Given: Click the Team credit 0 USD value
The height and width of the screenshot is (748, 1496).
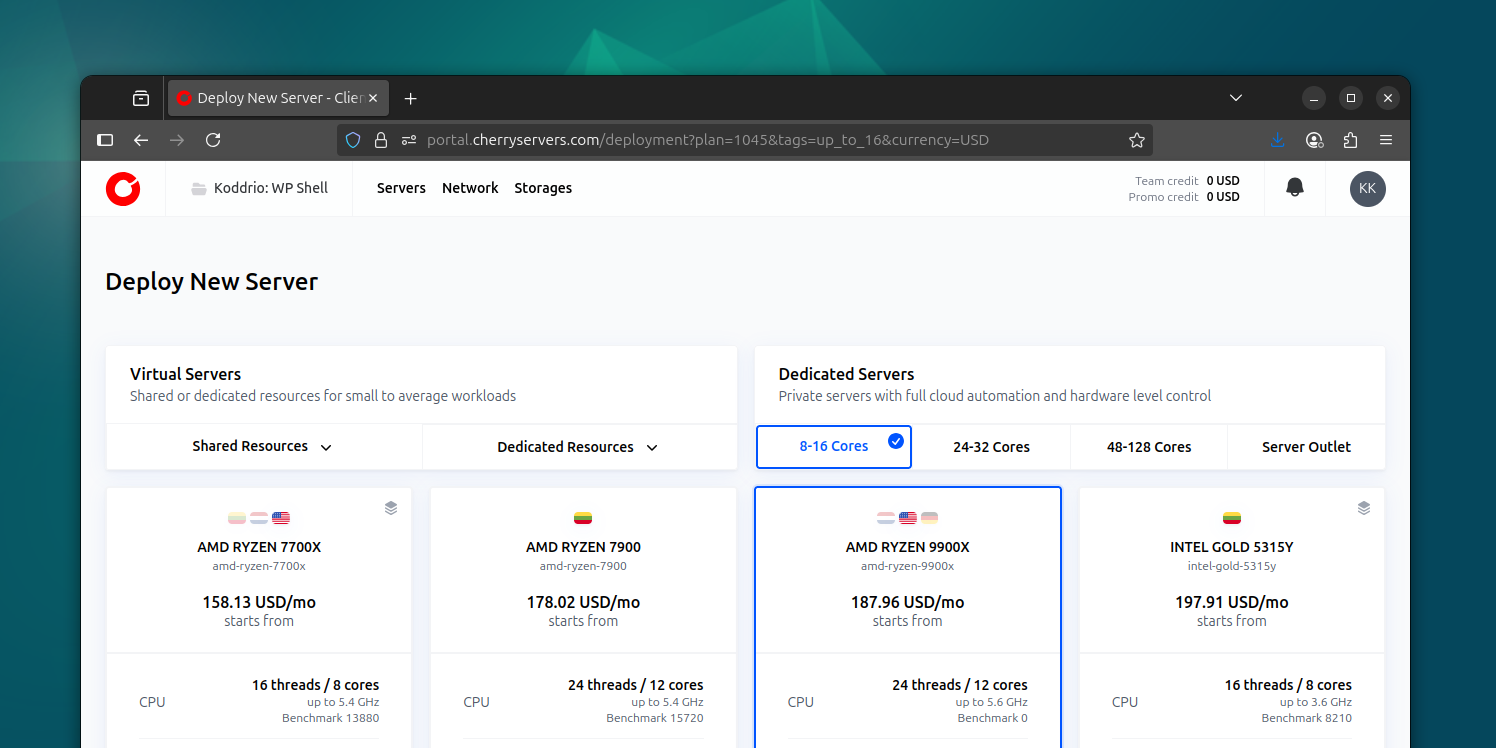Looking at the screenshot, I should click(1223, 181).
